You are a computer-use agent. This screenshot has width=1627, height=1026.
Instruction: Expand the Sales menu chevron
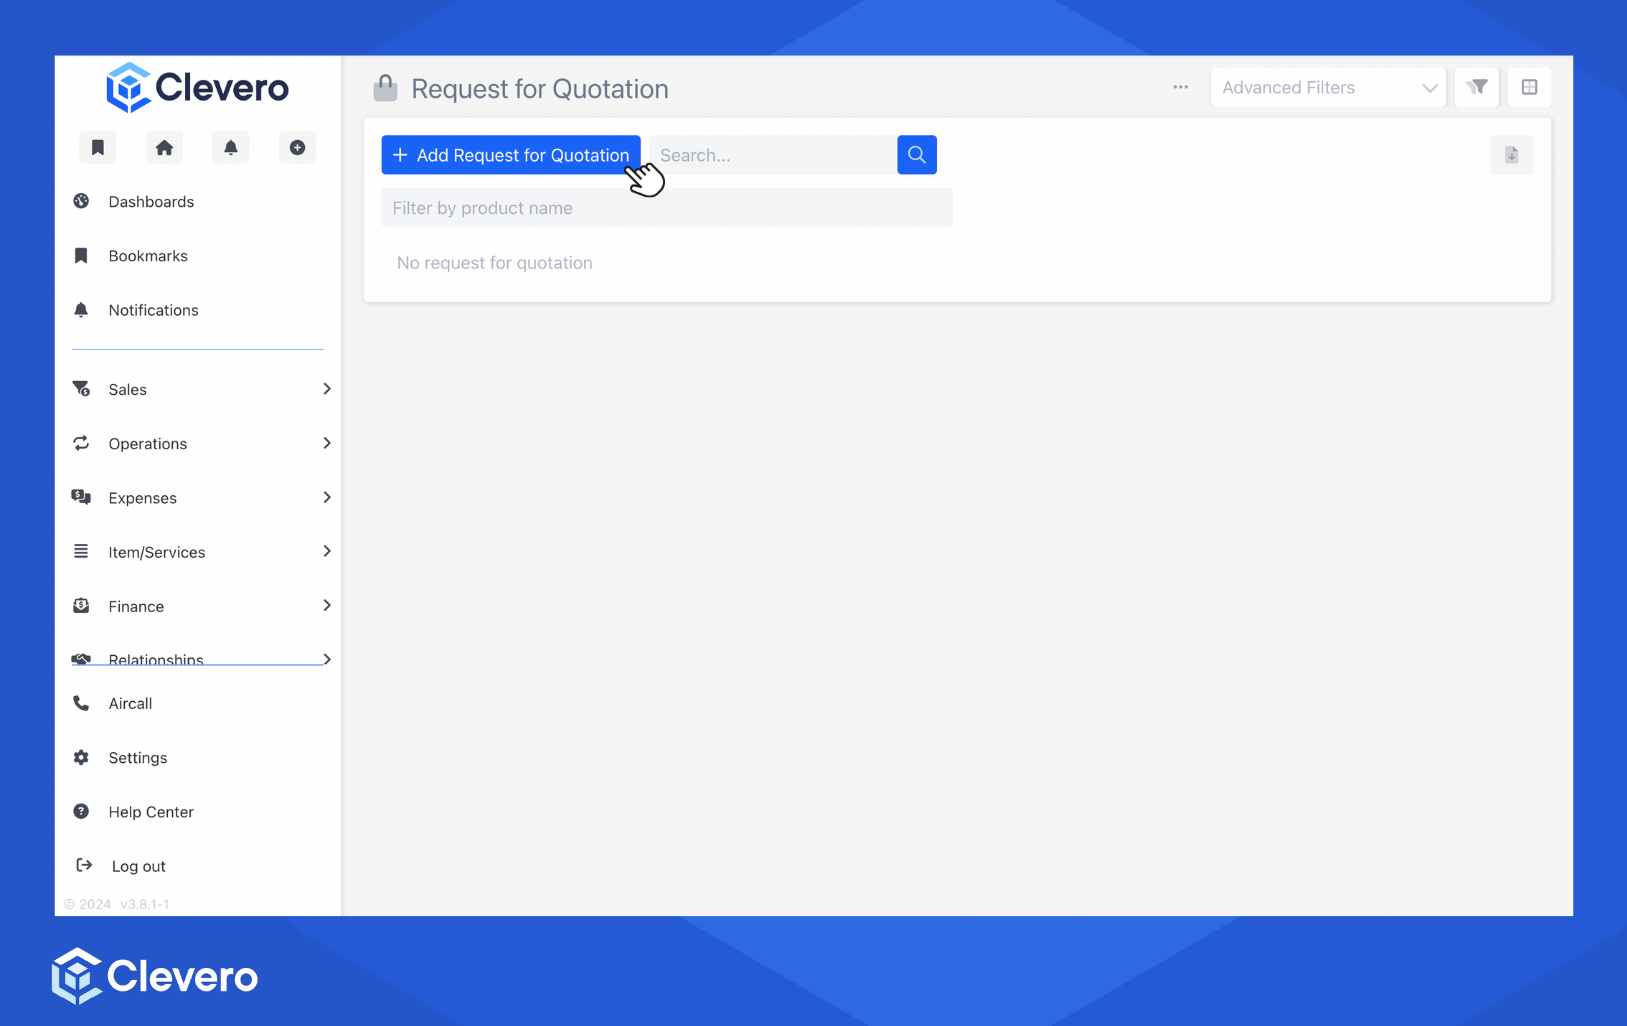coord(327,389)
